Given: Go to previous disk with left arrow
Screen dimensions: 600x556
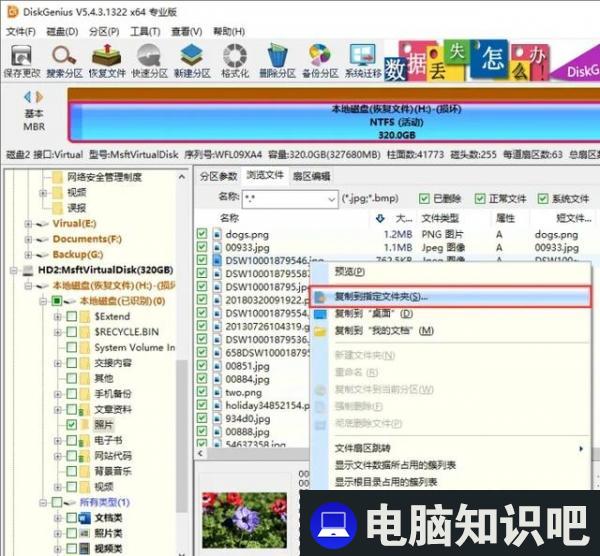Looking at the screenshot, I should 27,97.
